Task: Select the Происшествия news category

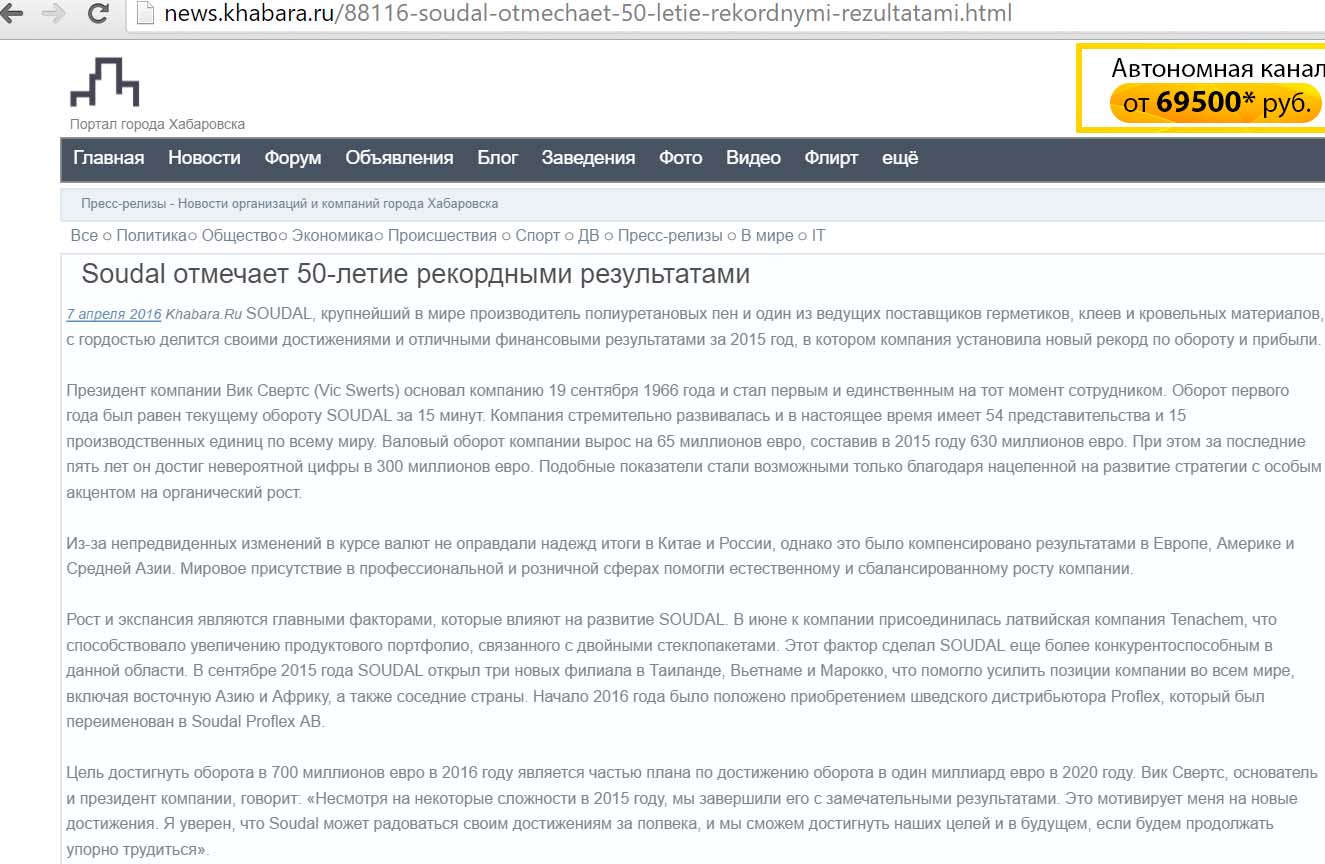Action: pyautogui.click(x=442, y=236)
